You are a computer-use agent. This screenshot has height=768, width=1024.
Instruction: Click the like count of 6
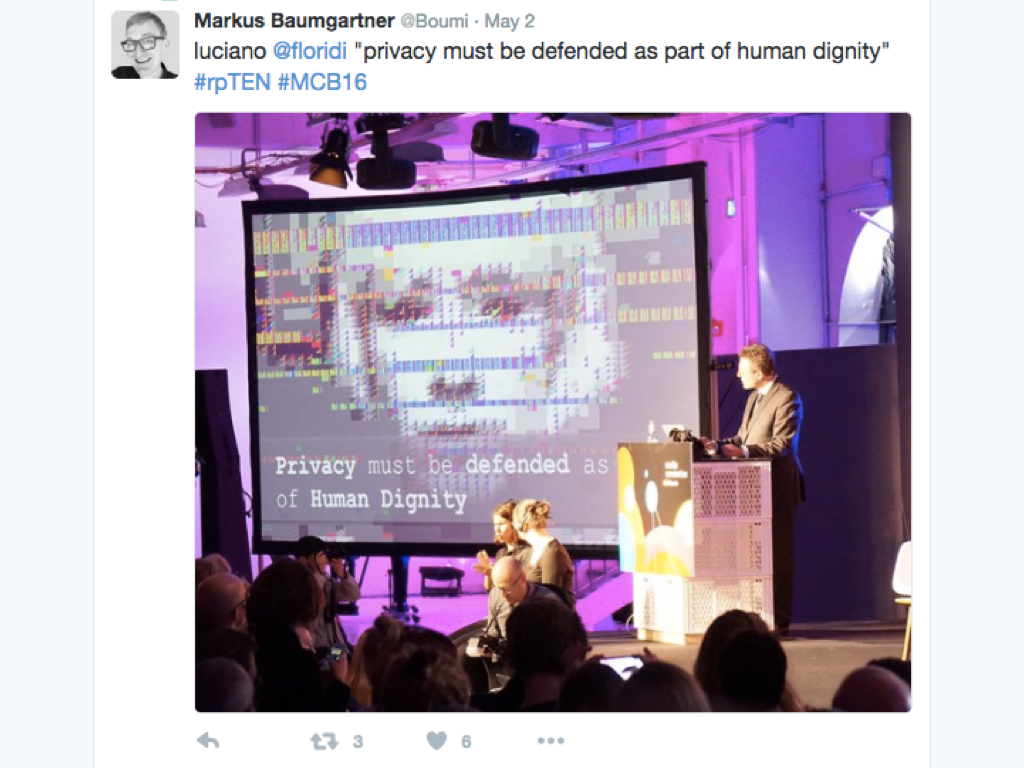tap(466, 741)
